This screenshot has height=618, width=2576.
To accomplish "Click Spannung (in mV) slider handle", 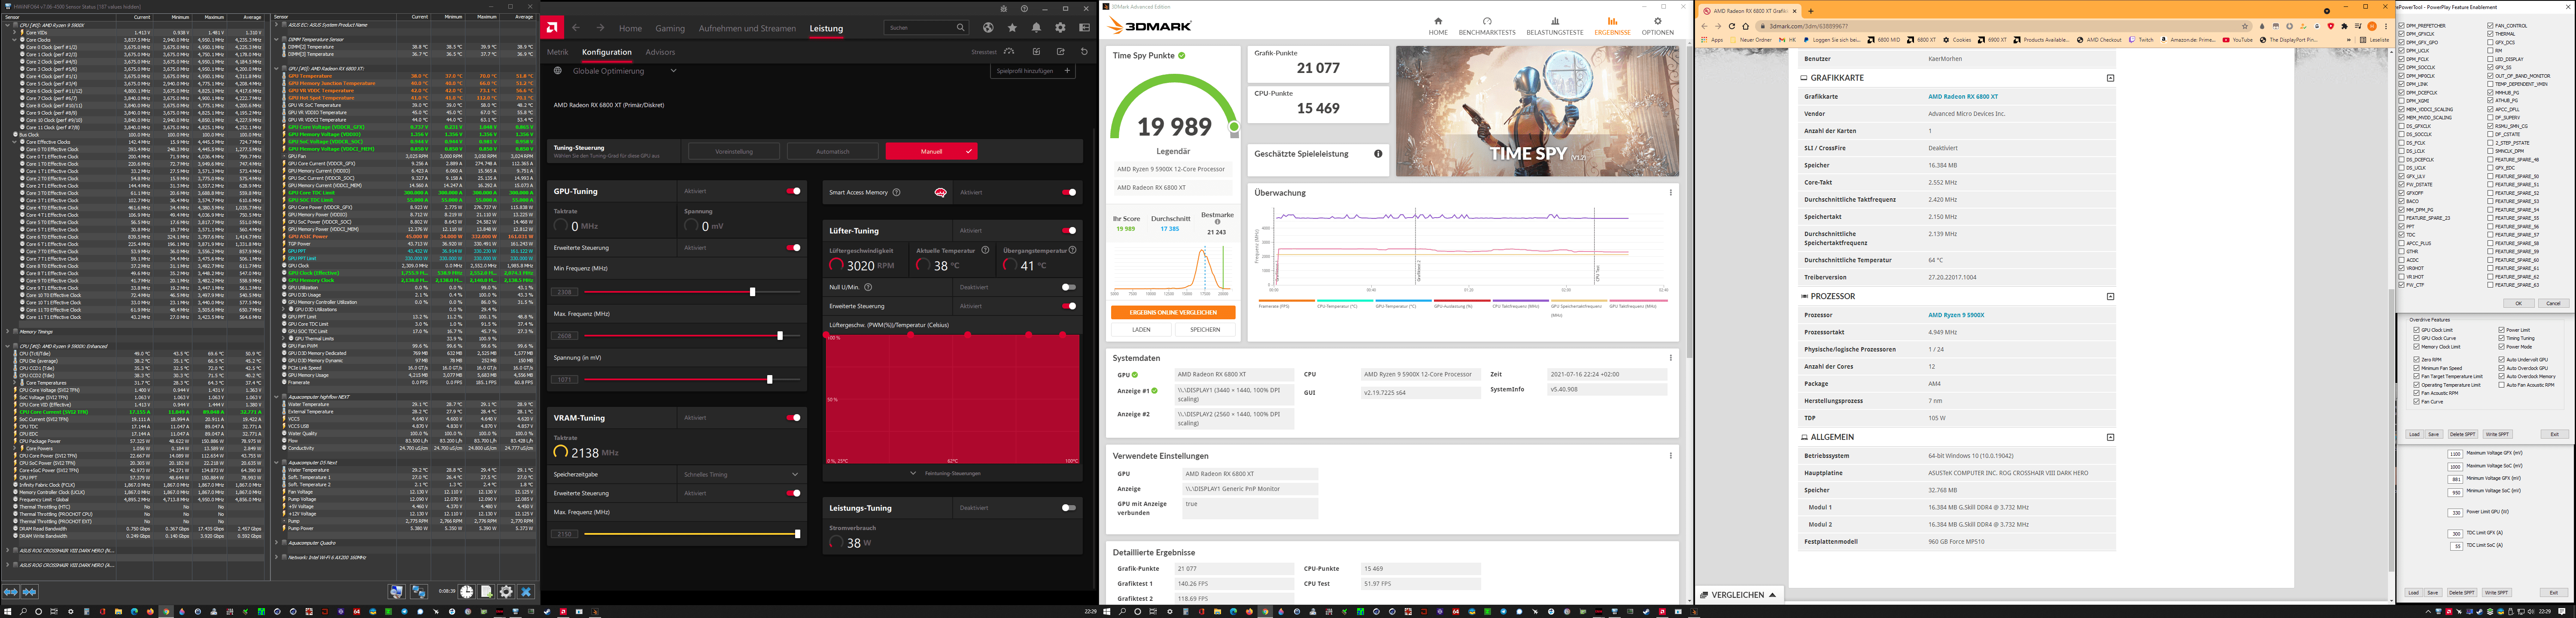I will 770,380.
